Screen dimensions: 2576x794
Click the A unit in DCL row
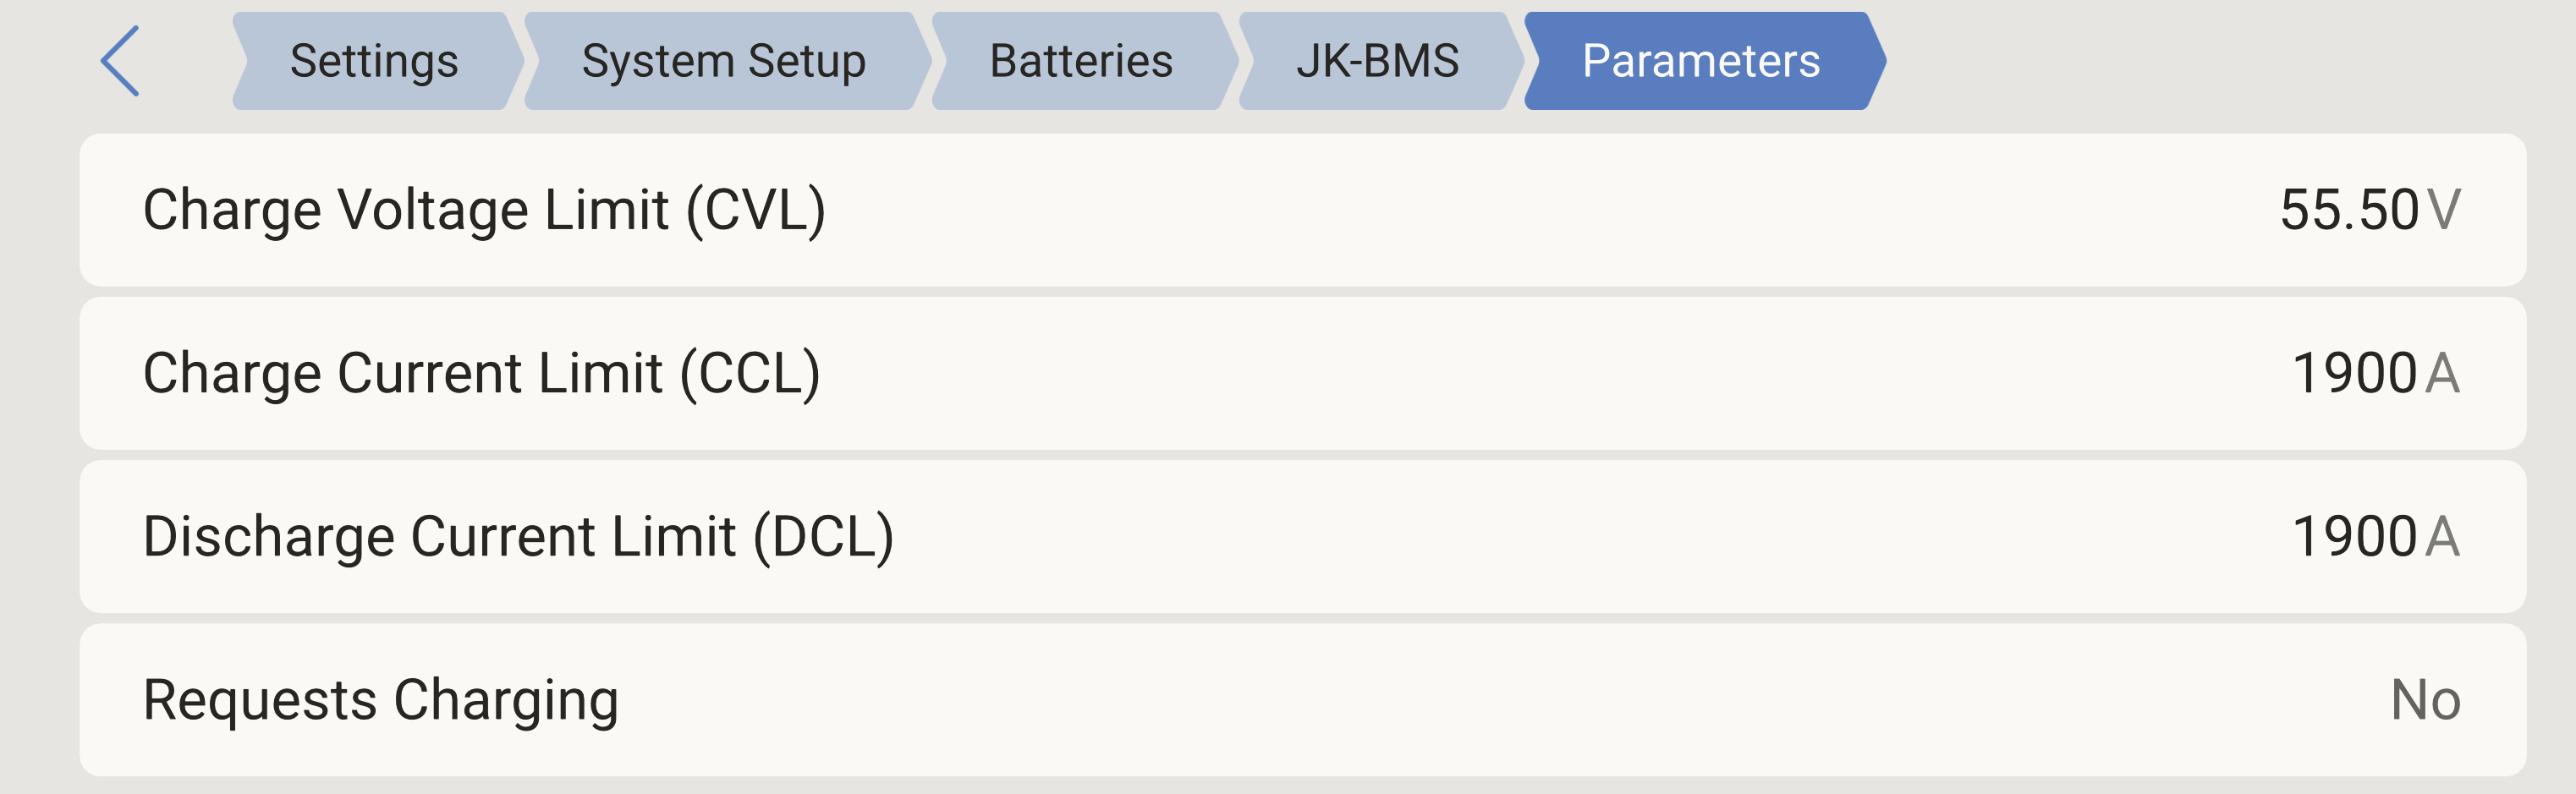click(x=2443, y=536)
